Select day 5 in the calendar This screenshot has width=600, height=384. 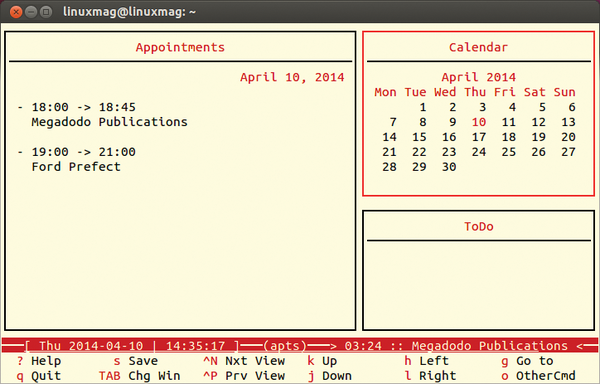[x=542, y=107]
